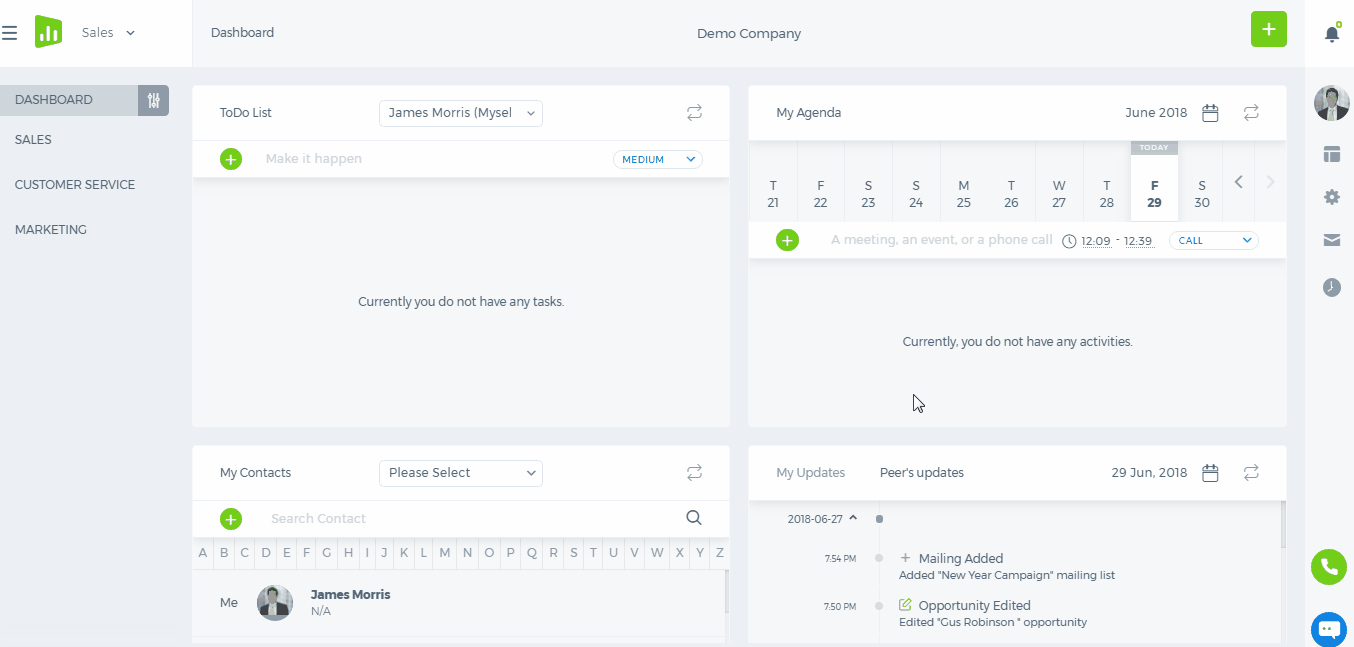Open the layout panel icon in right sidebar

1331,154
